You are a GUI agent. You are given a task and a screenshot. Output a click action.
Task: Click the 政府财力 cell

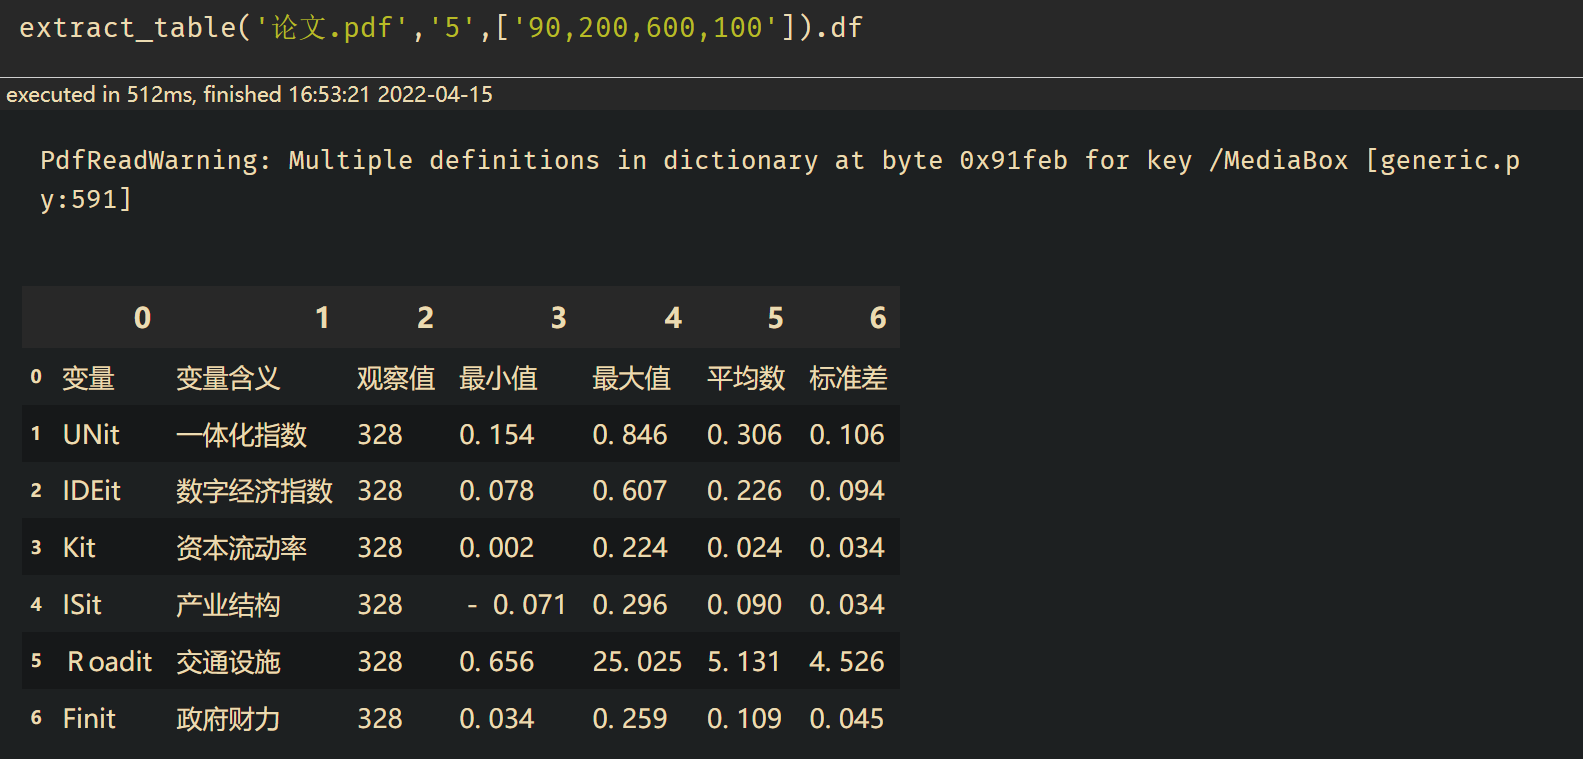228,719
